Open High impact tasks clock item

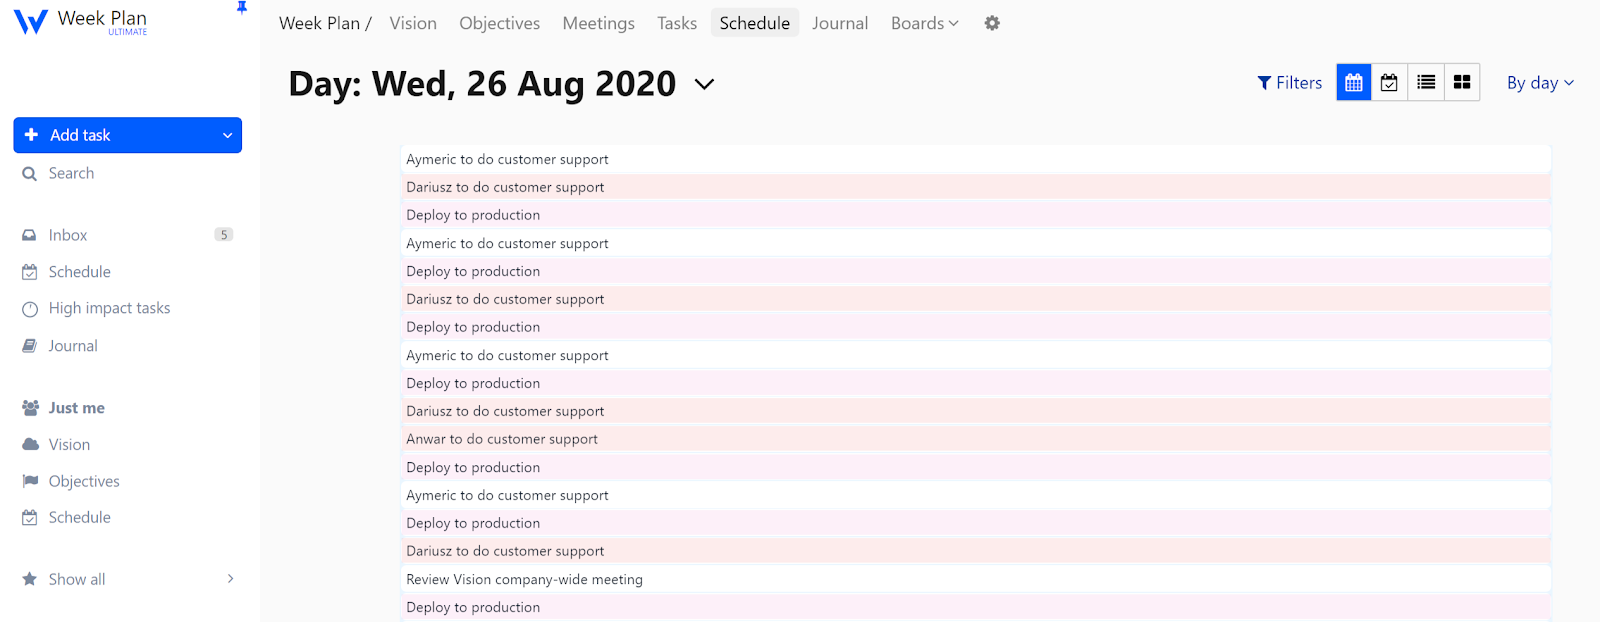coord(109,308)
